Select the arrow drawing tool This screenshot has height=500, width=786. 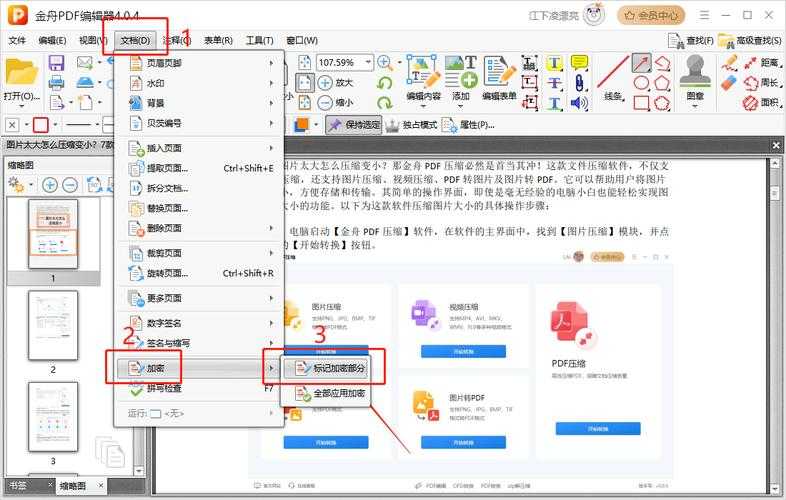coord(641,63)
